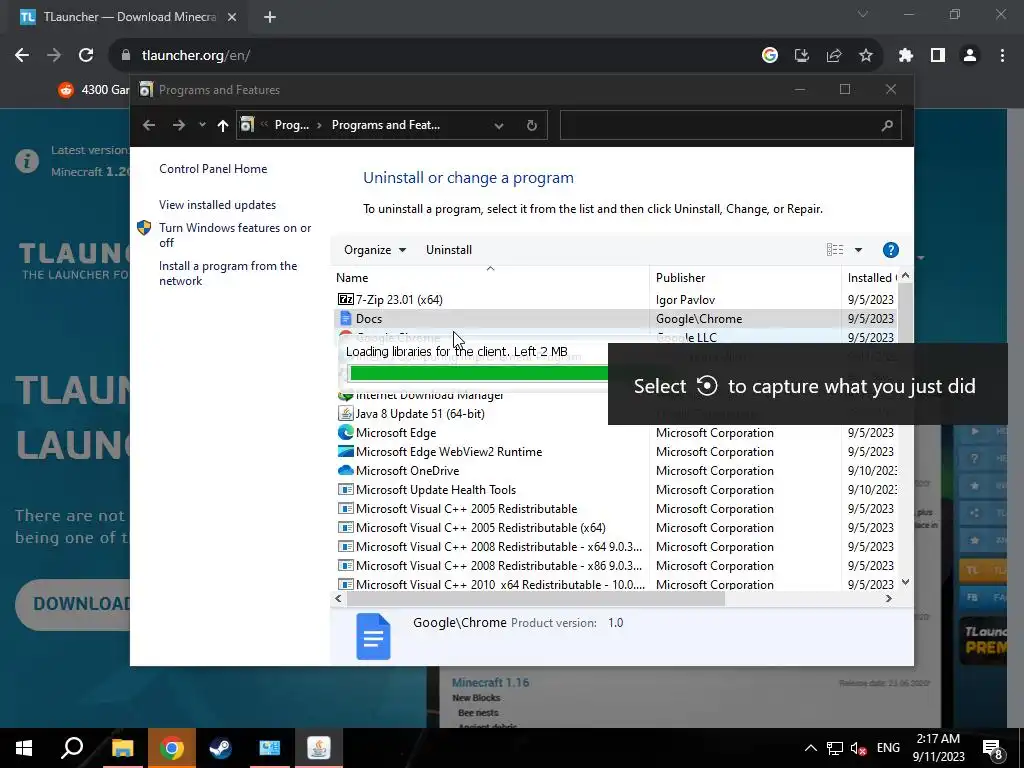Open the Organize dropdown menu
1024x768 pixels.
pyautogui.click(x=375, y=250)
